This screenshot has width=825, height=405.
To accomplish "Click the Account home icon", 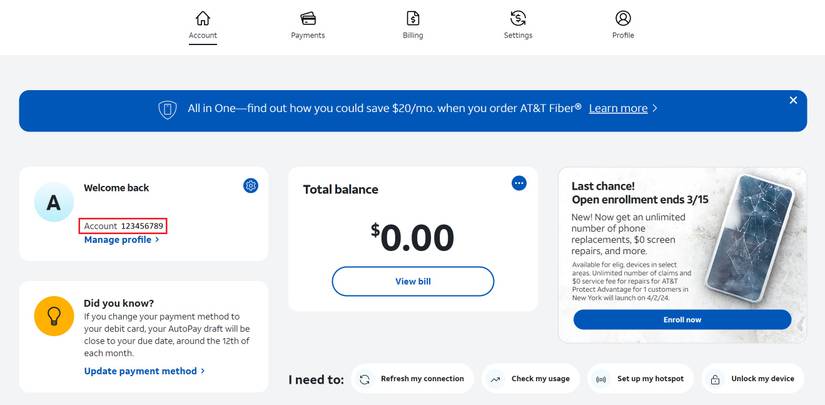I will [x=203, y=18].
